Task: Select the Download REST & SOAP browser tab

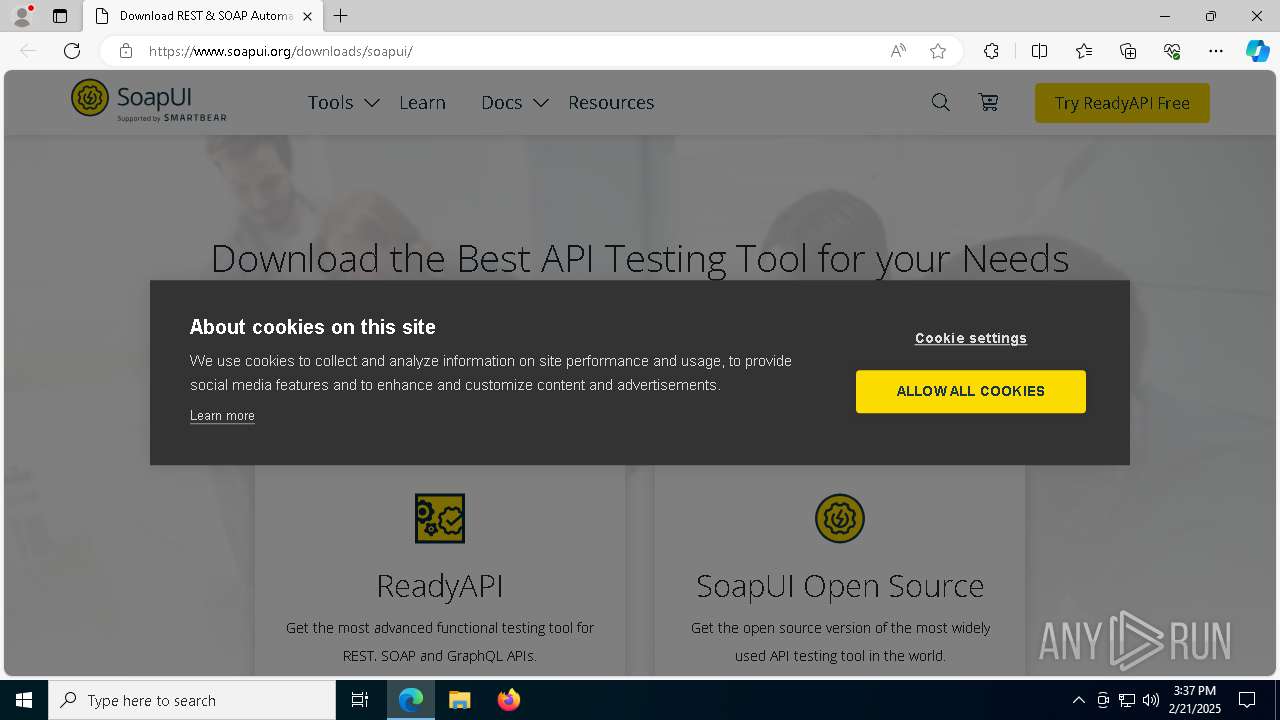Action: coord(202,16)
